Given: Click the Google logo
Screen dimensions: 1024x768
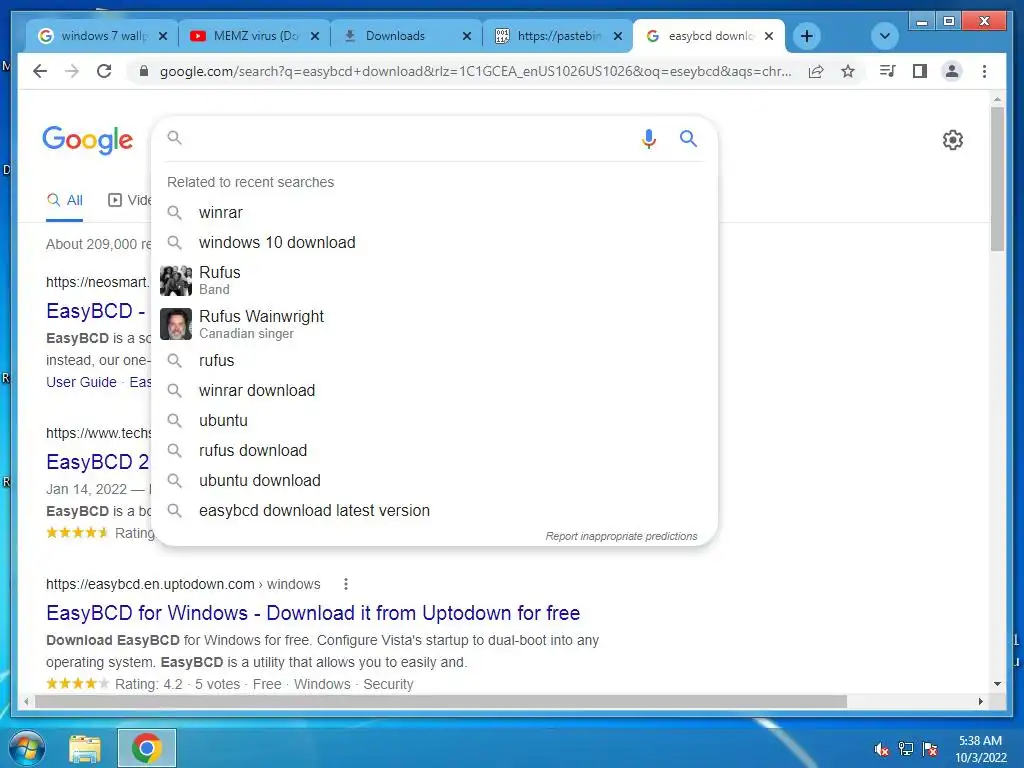Looking at the screenshot, I should coord(88,140).
